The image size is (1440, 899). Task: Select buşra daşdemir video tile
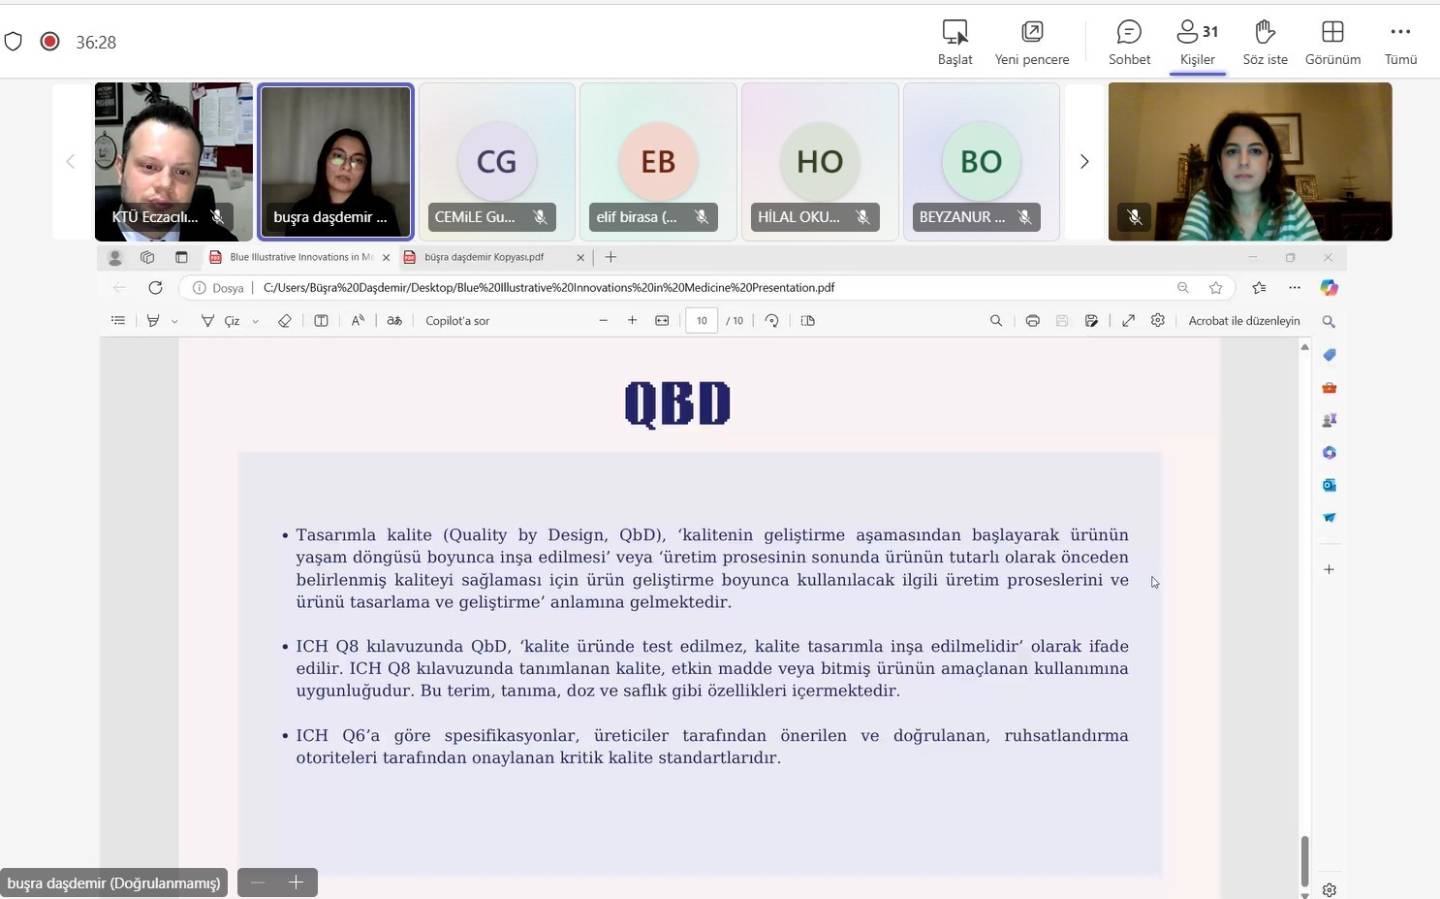point(335,161)
